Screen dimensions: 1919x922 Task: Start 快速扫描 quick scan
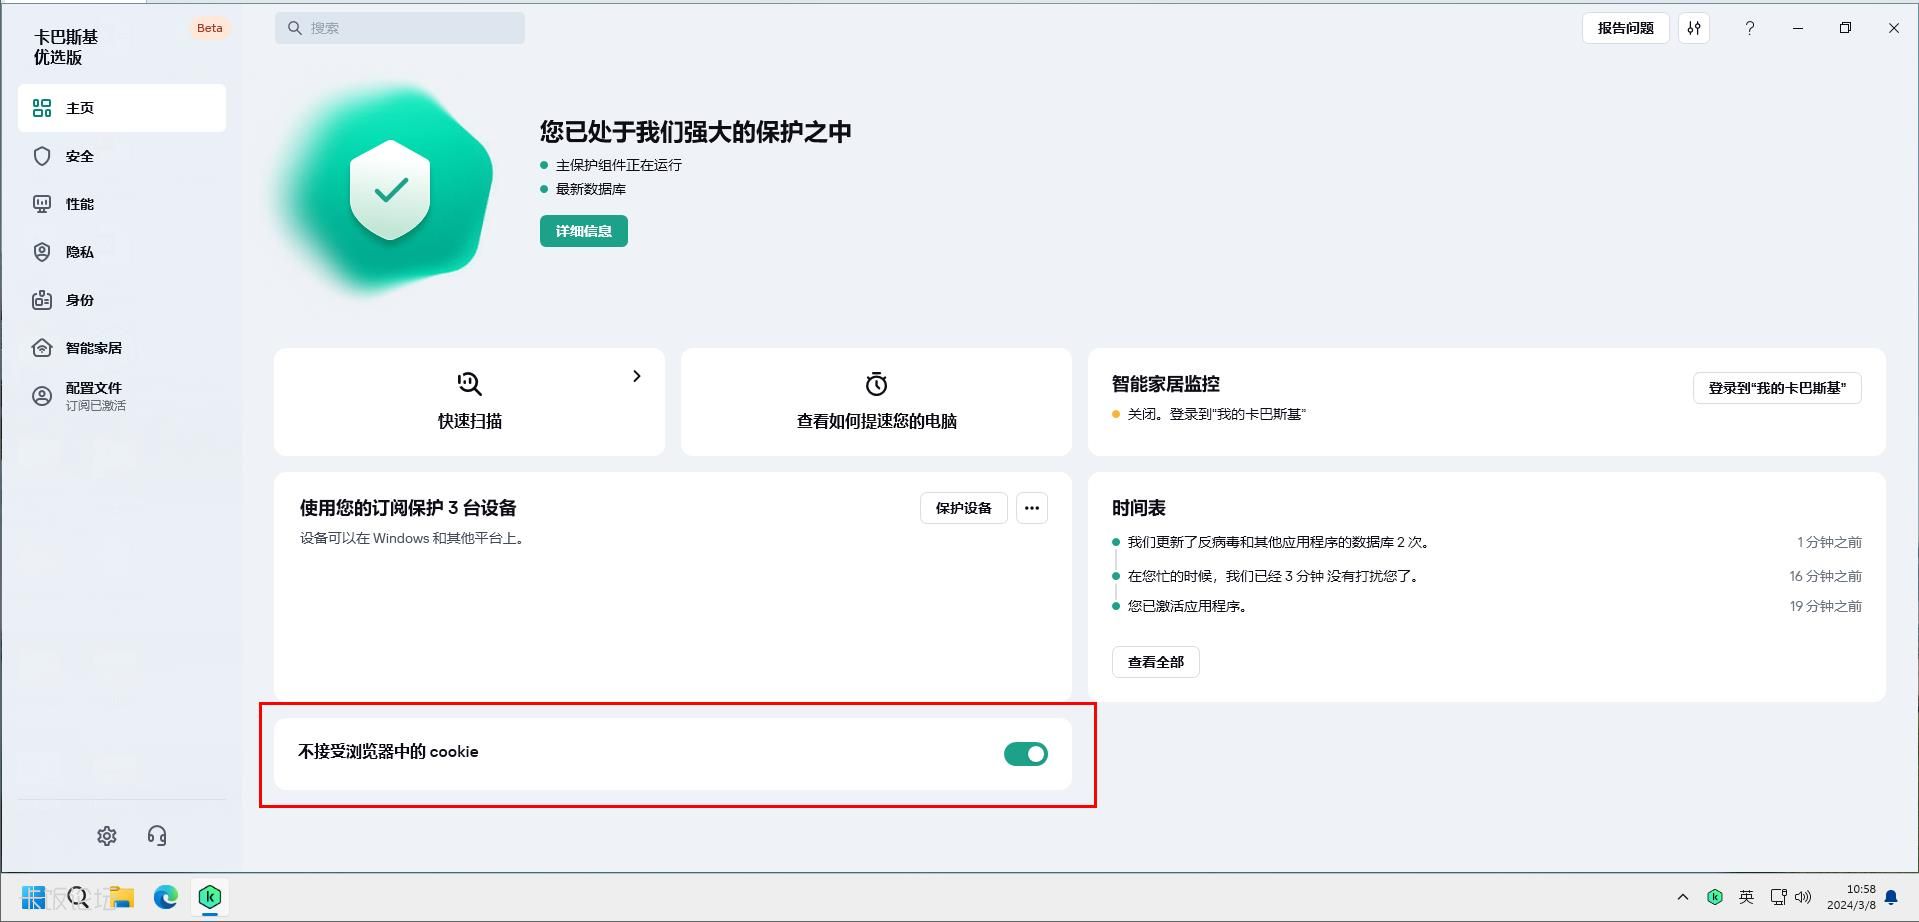pyautogui.click(x=469, y=401)
